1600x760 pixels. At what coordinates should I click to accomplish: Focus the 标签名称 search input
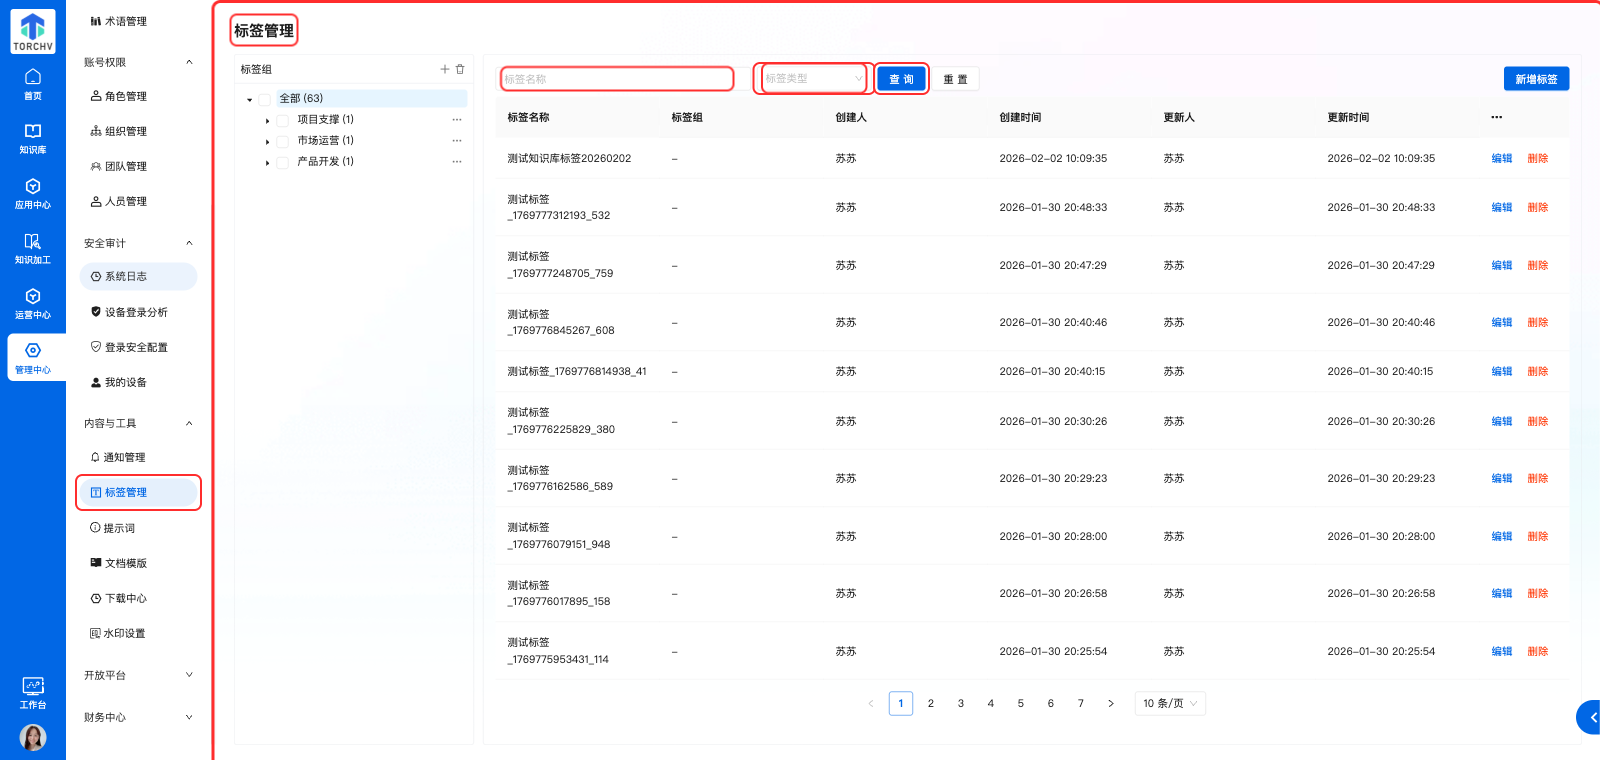[x=617, y=78]
